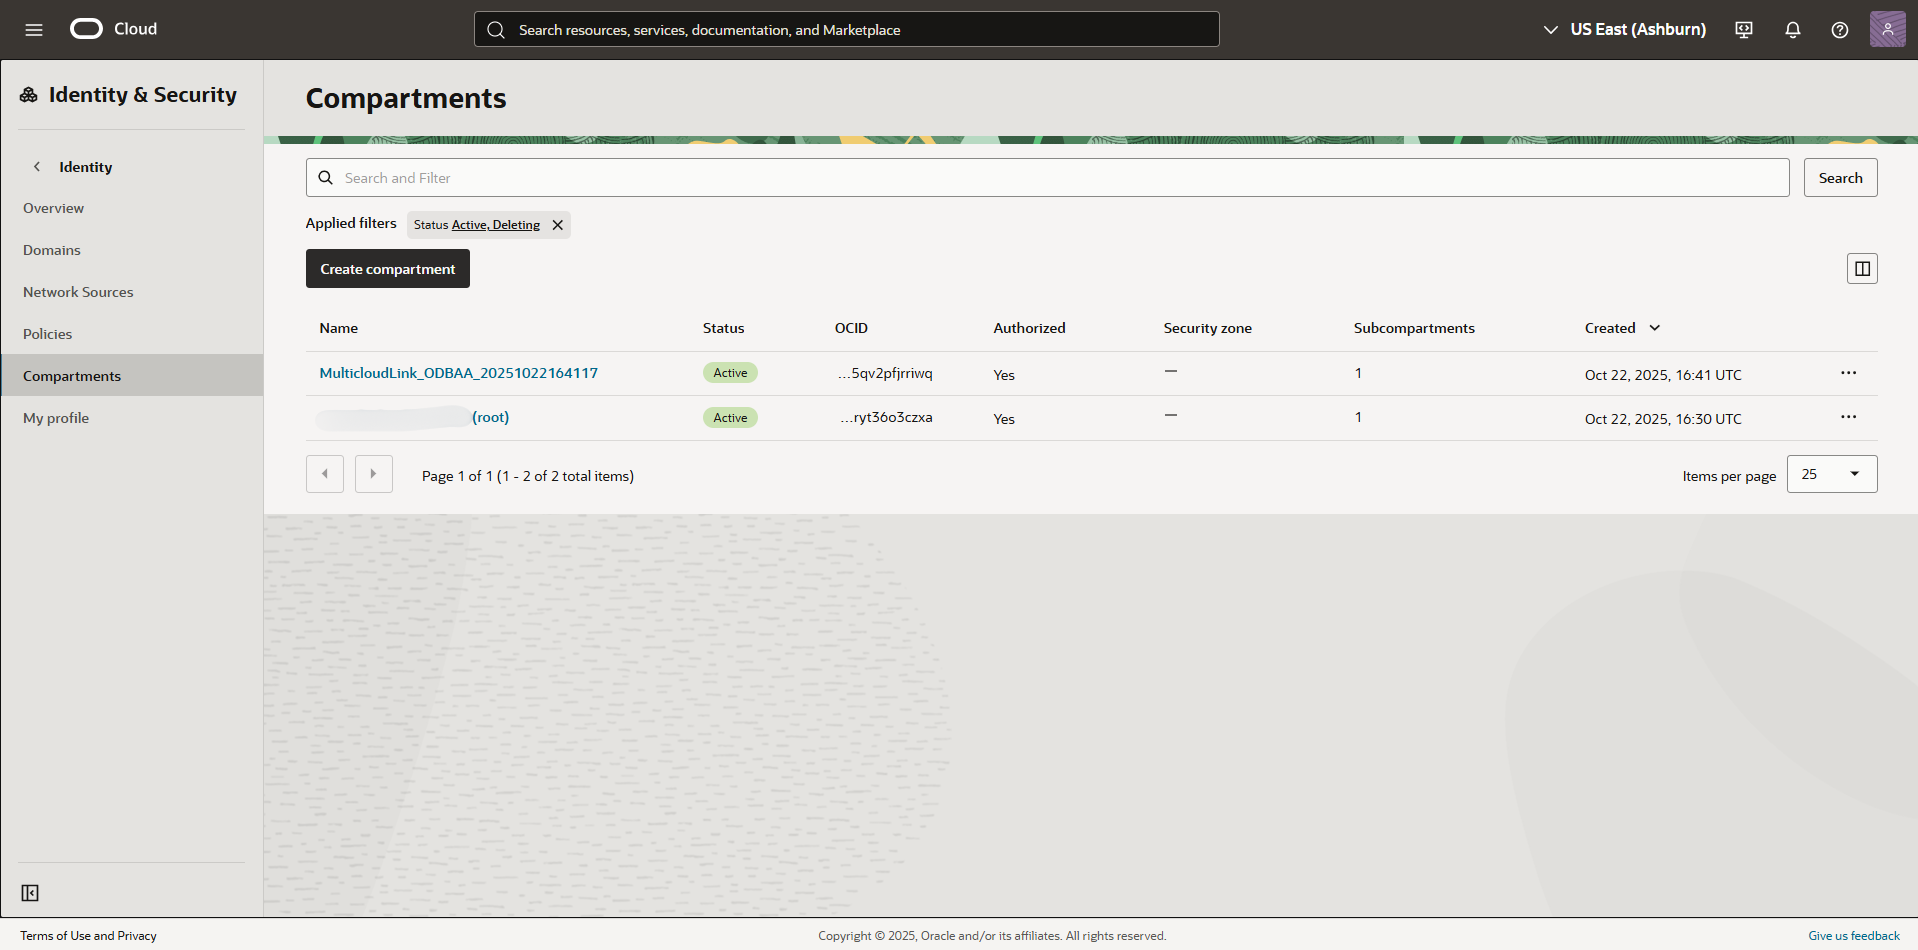Image resolution: width=1918 pixels, height=950 pixels.
Task: Open Policies in the Identity sidebar
Action: tap(47, 333)
